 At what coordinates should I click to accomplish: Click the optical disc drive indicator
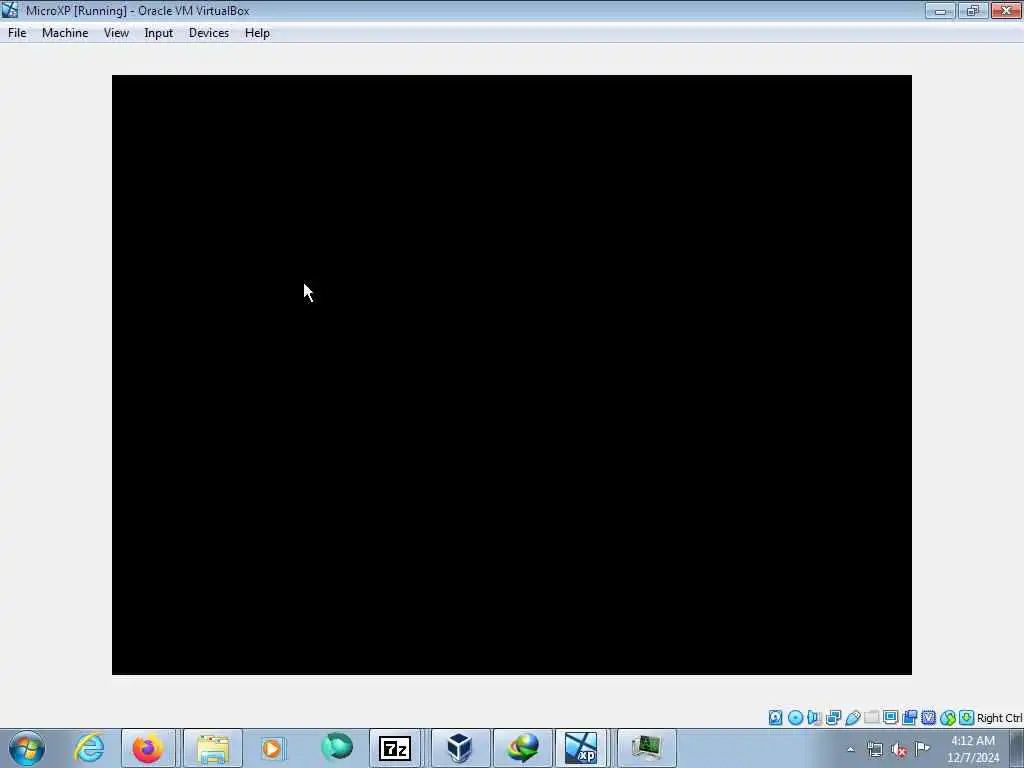(795, 718)
